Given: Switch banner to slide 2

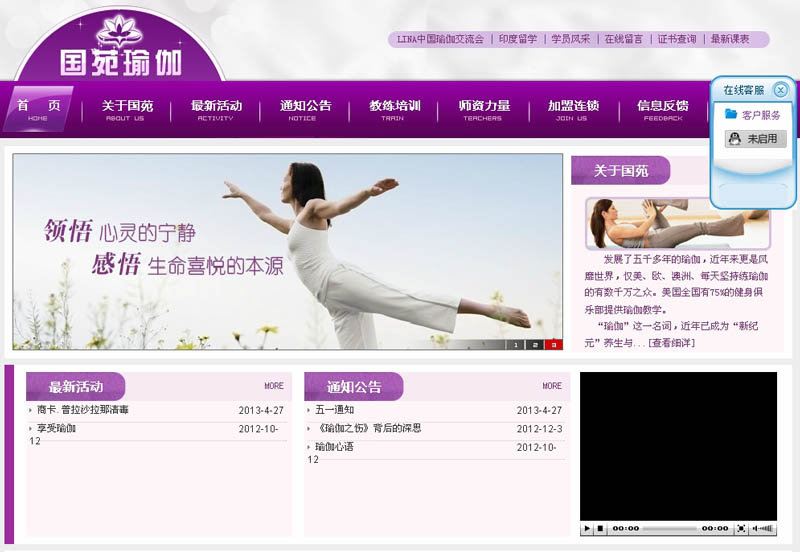Looking at the screenshot, I should [x=535, y=344].
